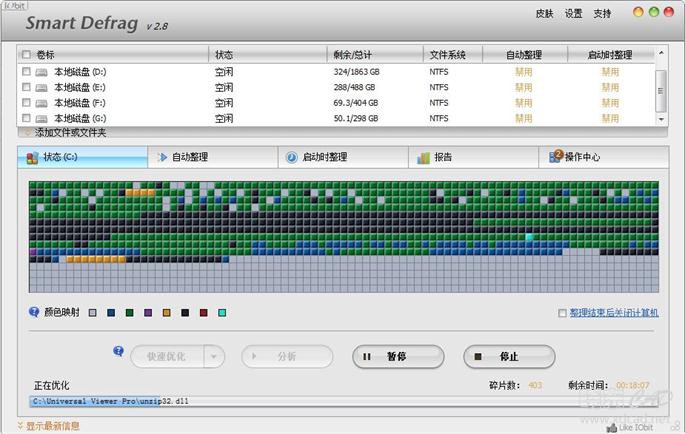The height and width of the screenshot is (434, 685).
Task: Check the 本地磁盘 (D:) checkbox
Action: click(x=26, y=72)
